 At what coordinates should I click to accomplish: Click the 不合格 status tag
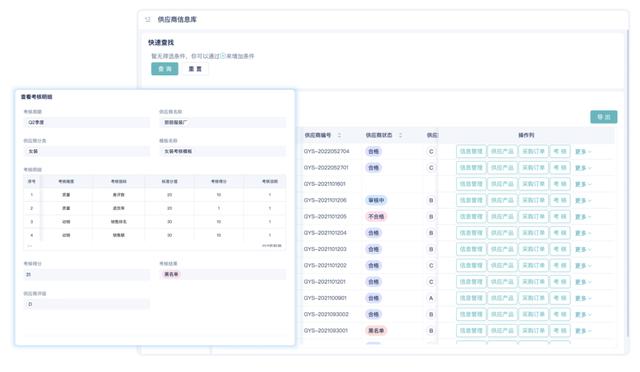coord(376,216)
